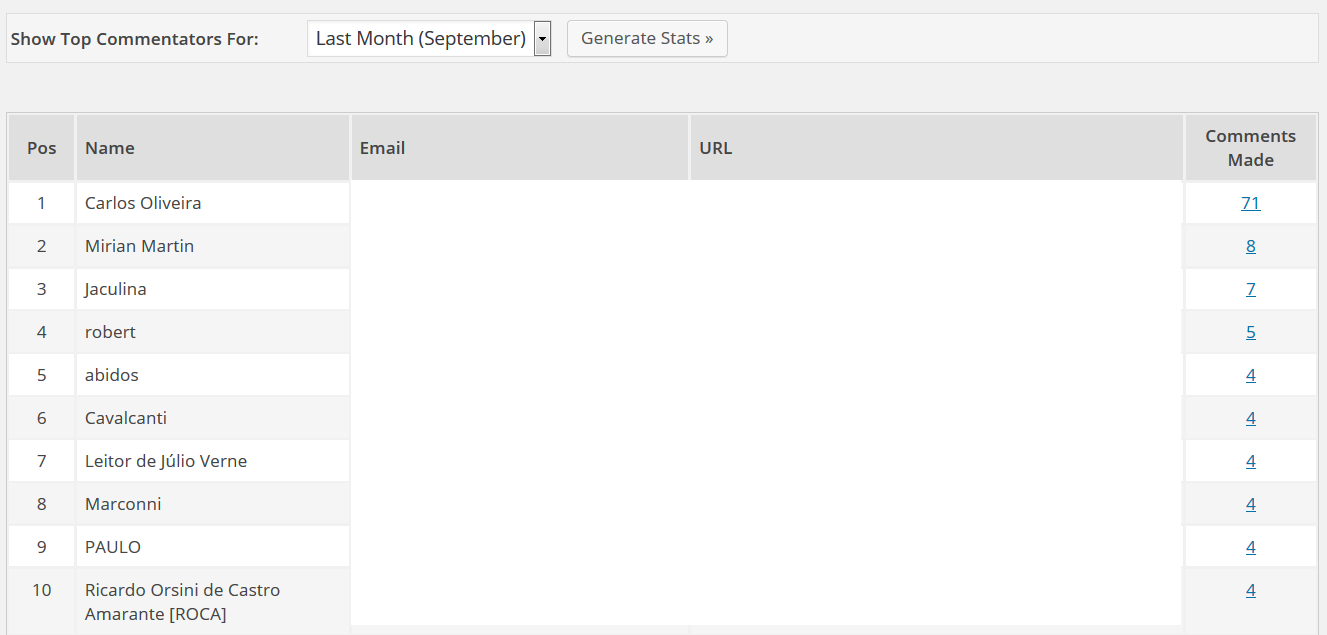Click the Show Top Commentators For label
Viewport: 1327px width, 635px height.
click(x=135, y=40)
